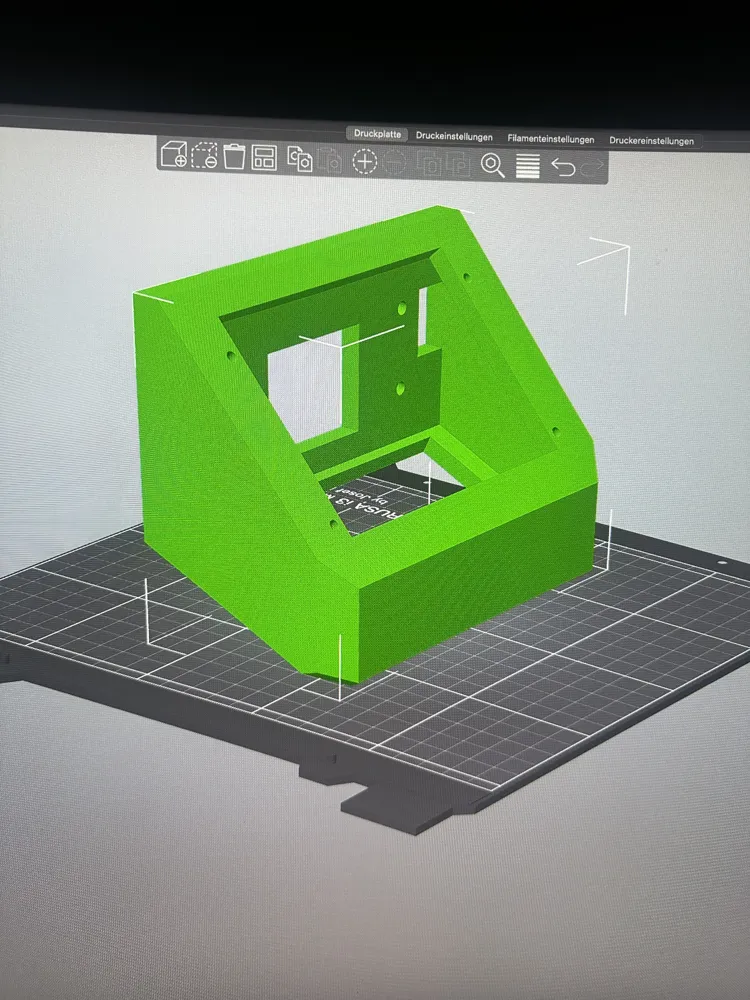750x1000 pixels.
Task: Open the Druckeinstellungen tab
Action: pyautogui.click(x=454, y=136)
